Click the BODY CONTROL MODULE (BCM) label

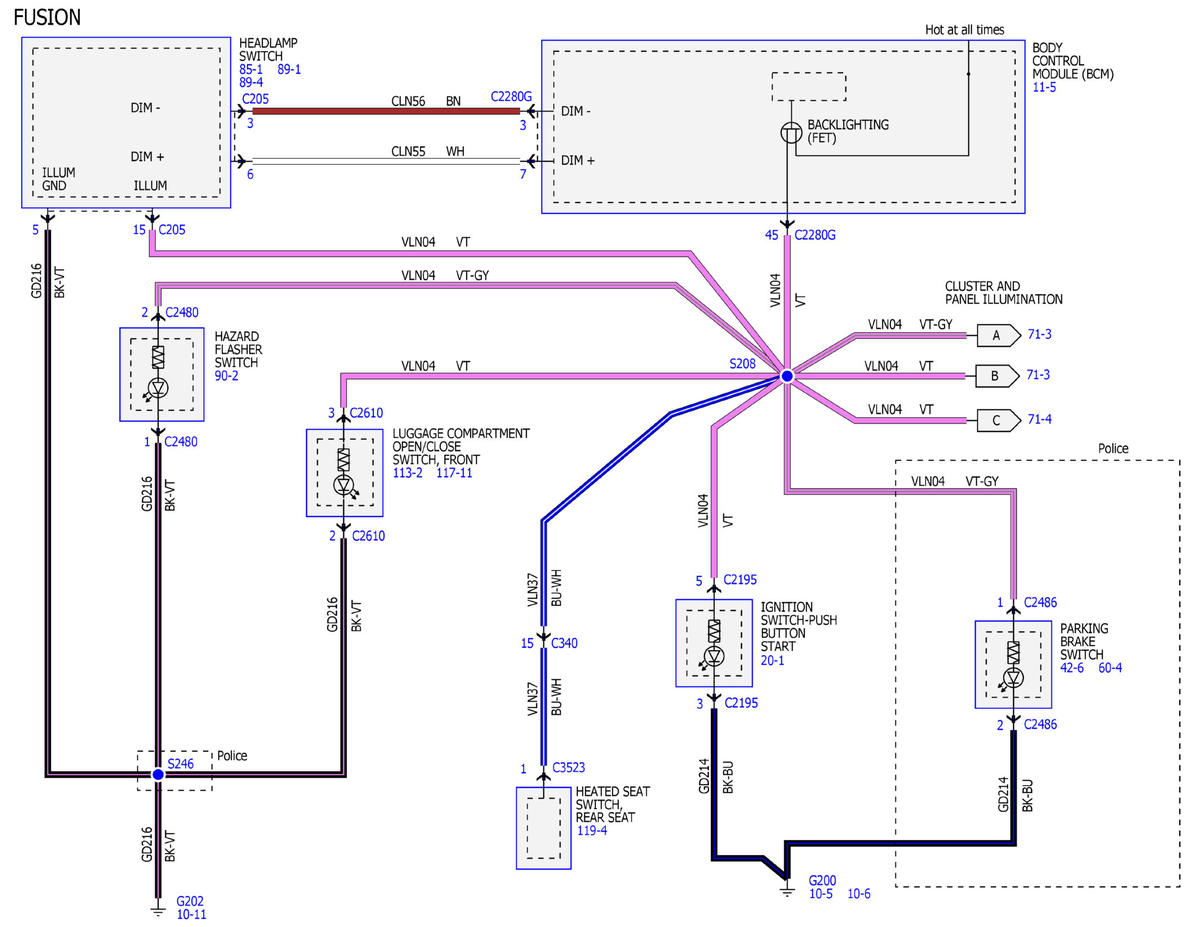pyautogui.click(x=1073, y=61)
